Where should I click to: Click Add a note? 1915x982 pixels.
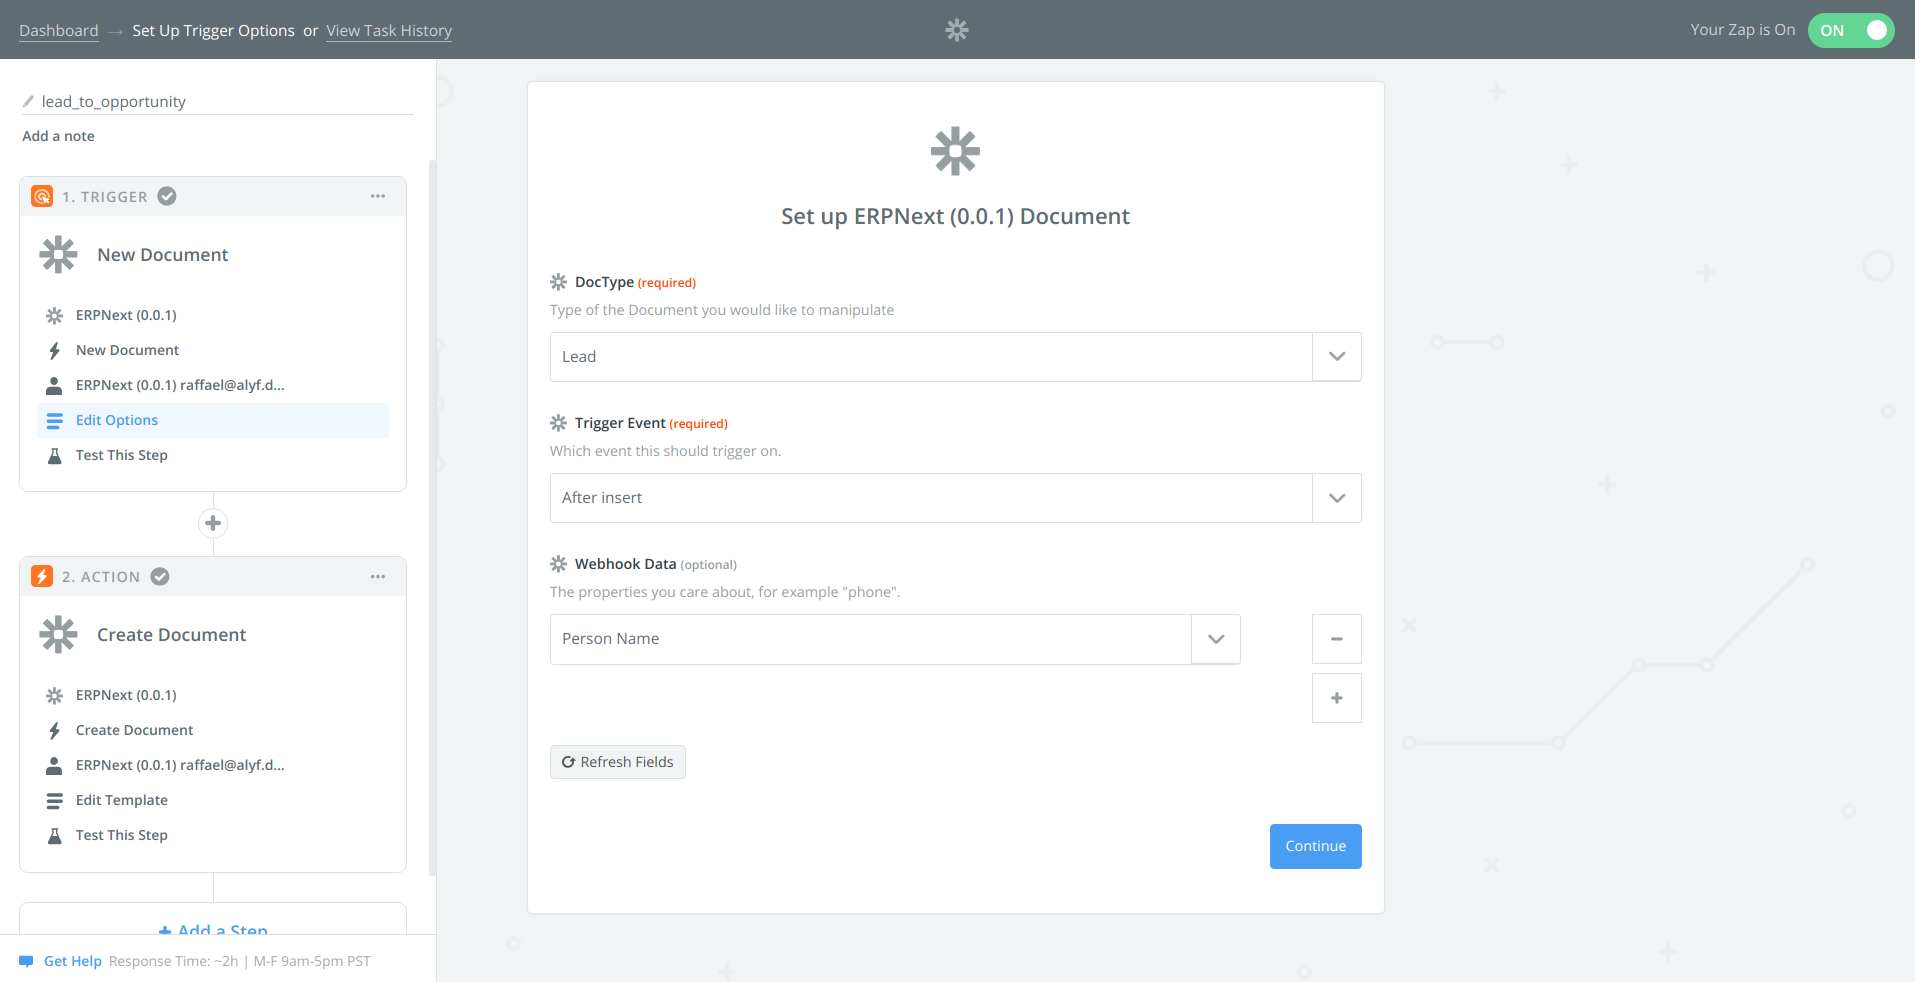(58, 136)
